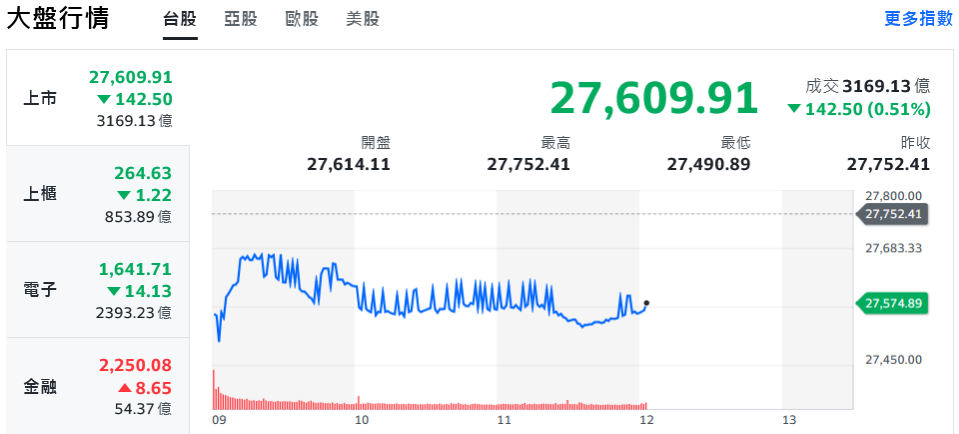Click the down arrow in 上櫃 row
The image size is (959, 434).
pyautogui.click(x=124, y=195)
